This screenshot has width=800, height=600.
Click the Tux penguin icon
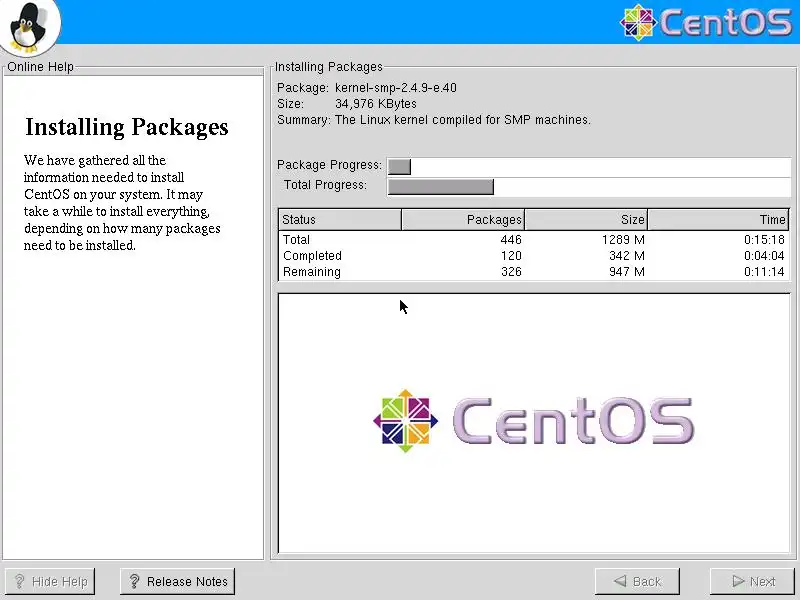click(29, 27)
